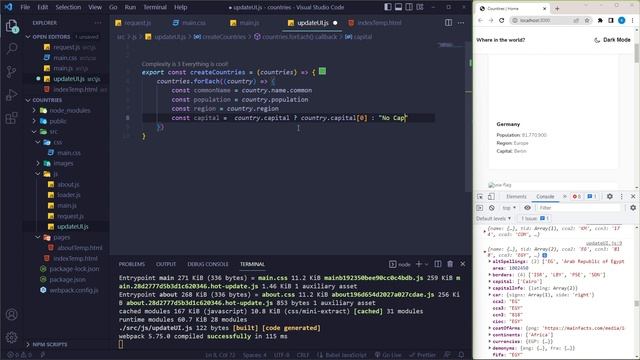640x360 pixels.
Task: Click the Go Live status bar button
Action: point(388,355)
